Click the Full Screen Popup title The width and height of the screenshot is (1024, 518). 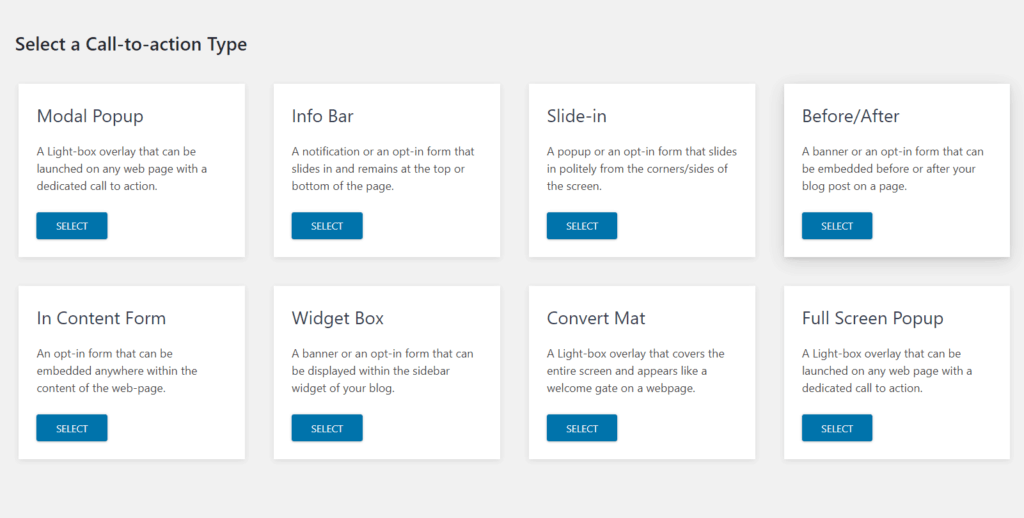coord(872,319)
